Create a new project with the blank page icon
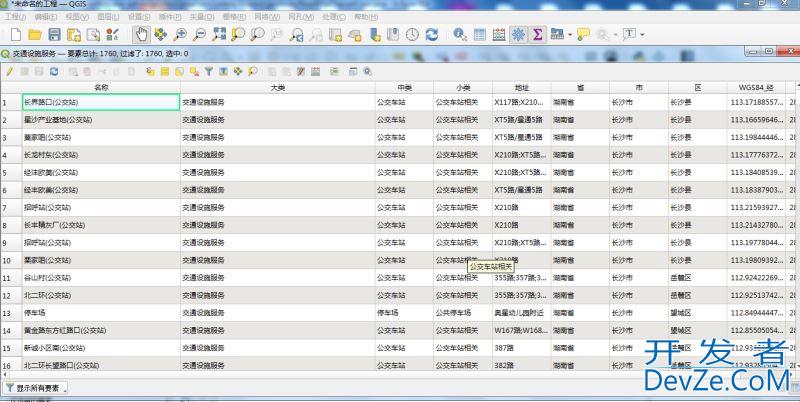The width and height of the screenshot is (800, 402). tap(16, 34)
